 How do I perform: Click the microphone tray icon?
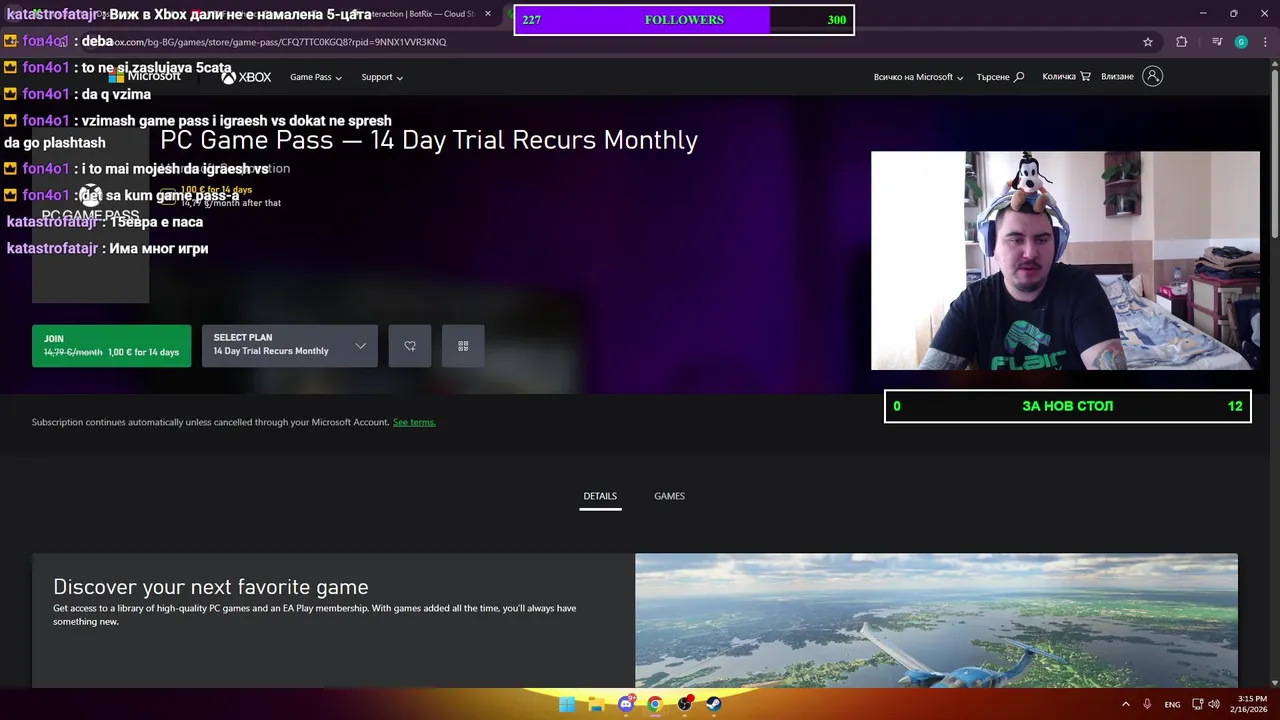pyautogui.click(x=1147, y=704)
